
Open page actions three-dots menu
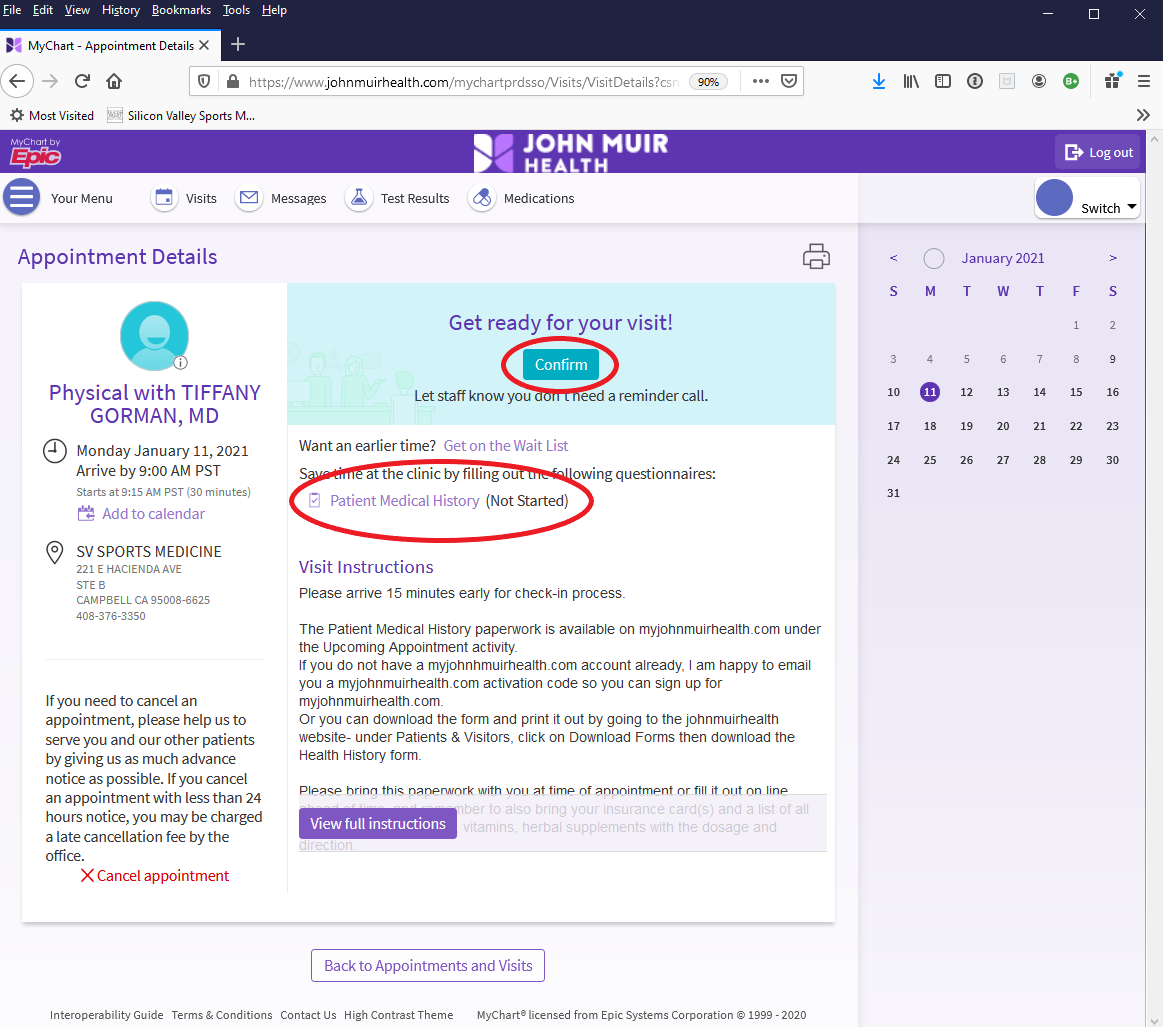[x=761, y=81]
